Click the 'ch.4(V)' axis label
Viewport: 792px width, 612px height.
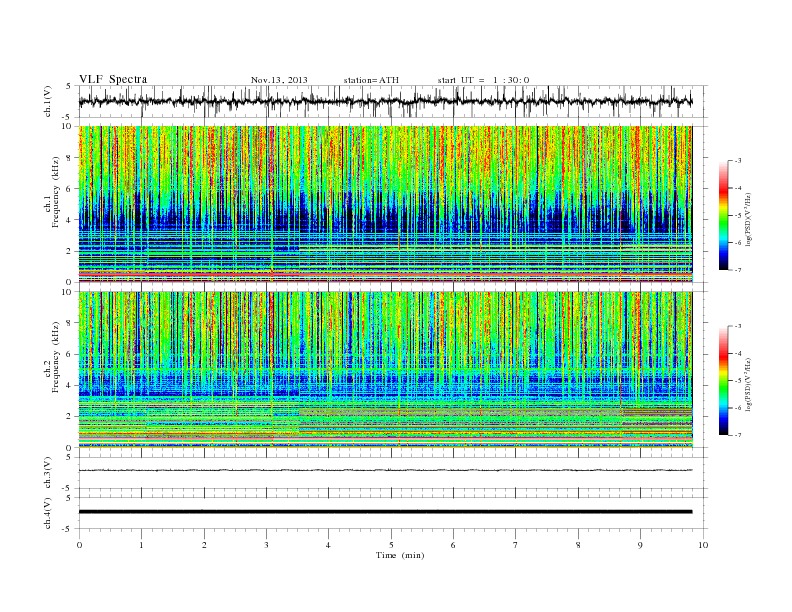click(x=48, y=513)
